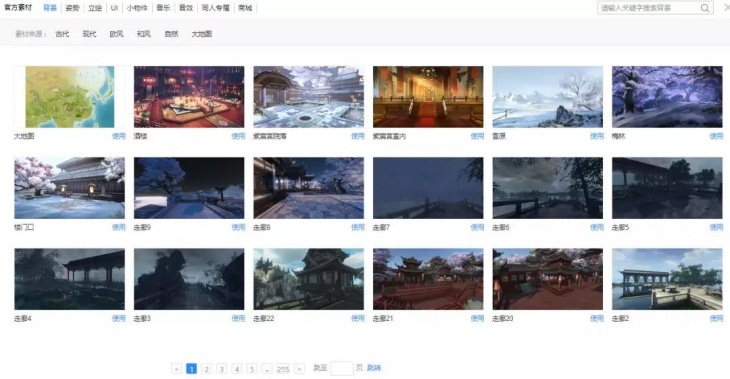The image size is (730, 379).
Task: Go to the previous page arrow
Action: click(x=176, y=369)
